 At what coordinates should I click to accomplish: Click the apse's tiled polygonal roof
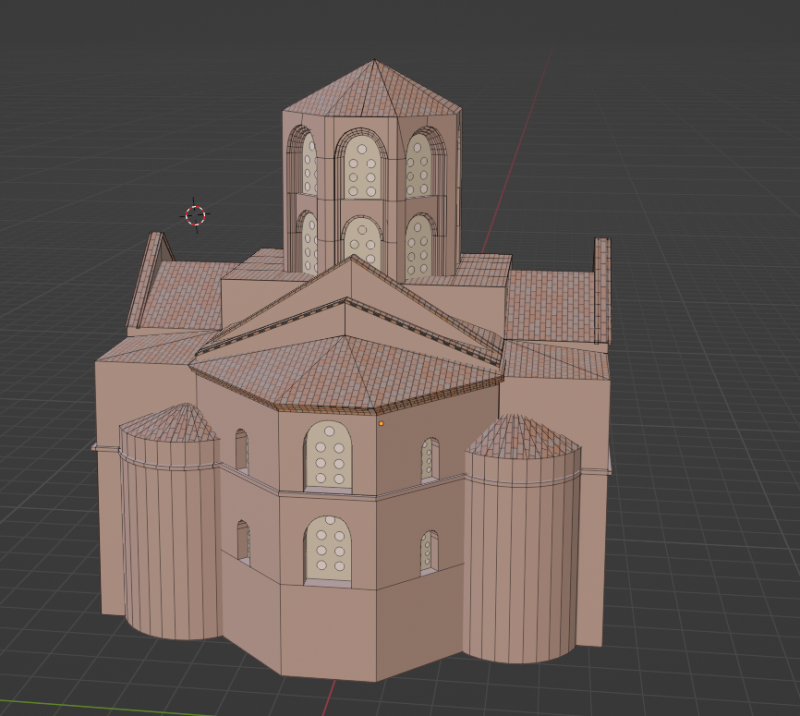point(346,373)
